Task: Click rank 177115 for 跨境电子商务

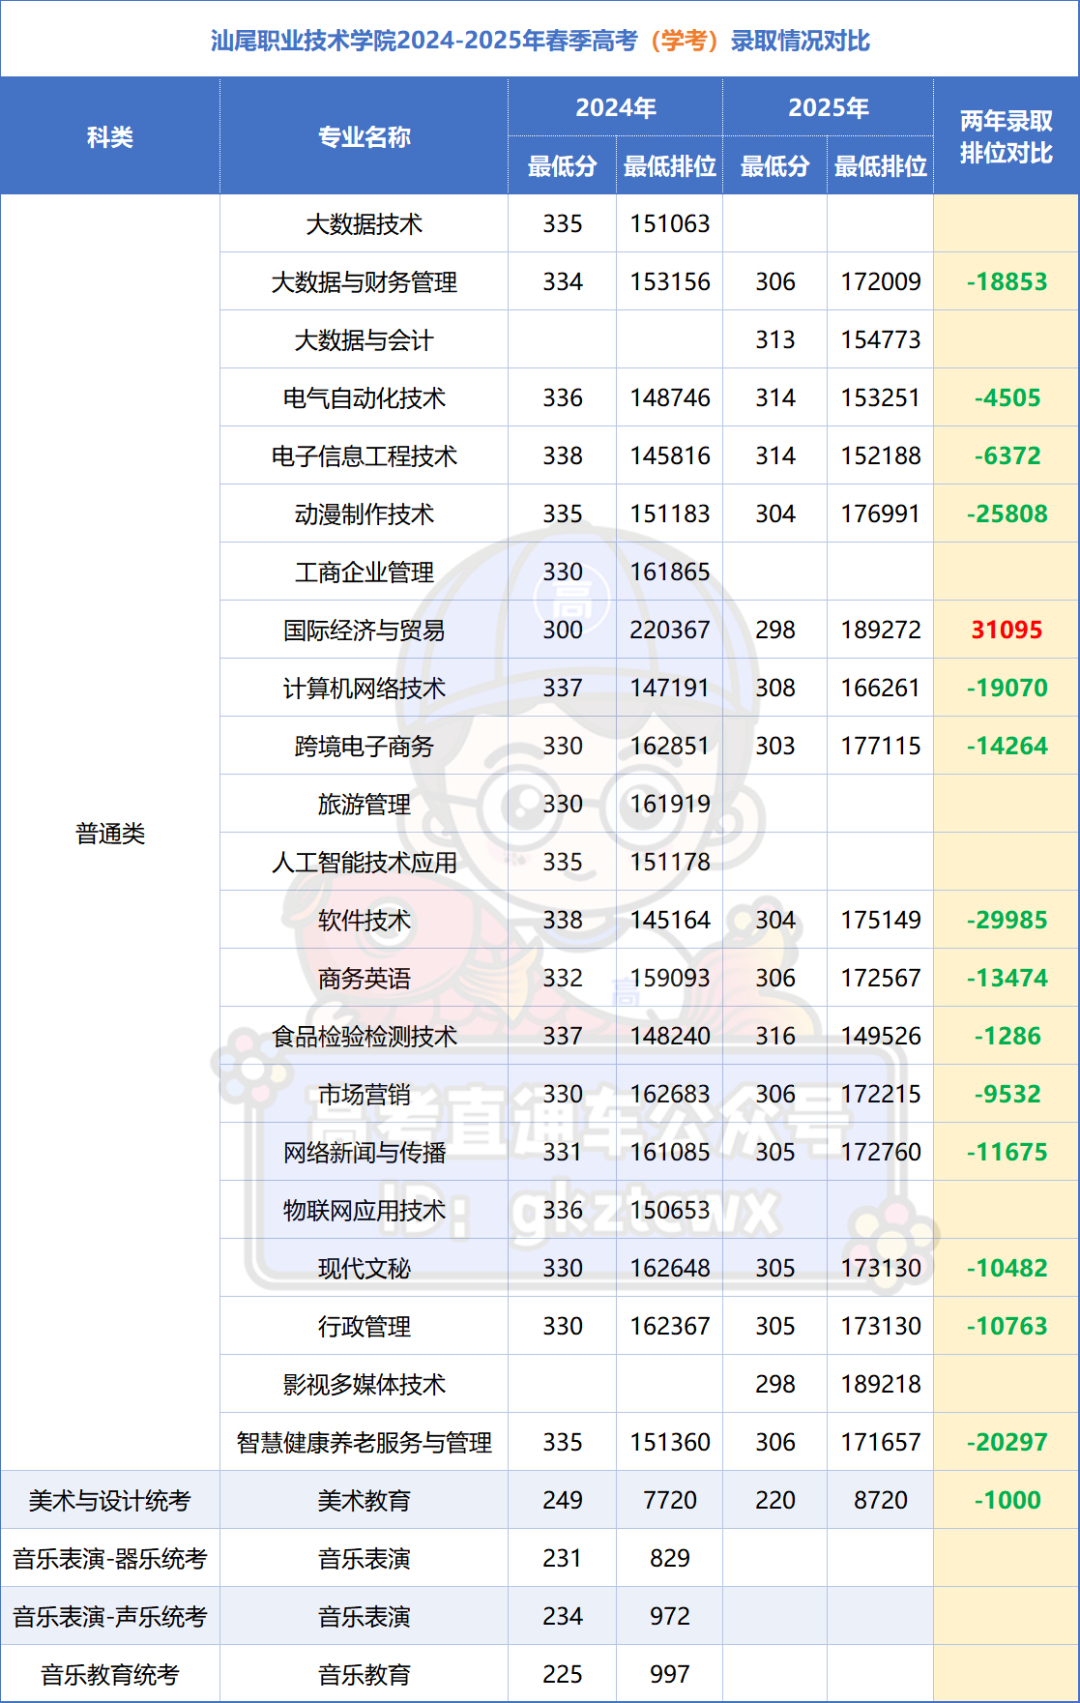Action: (x=880, y=746)
